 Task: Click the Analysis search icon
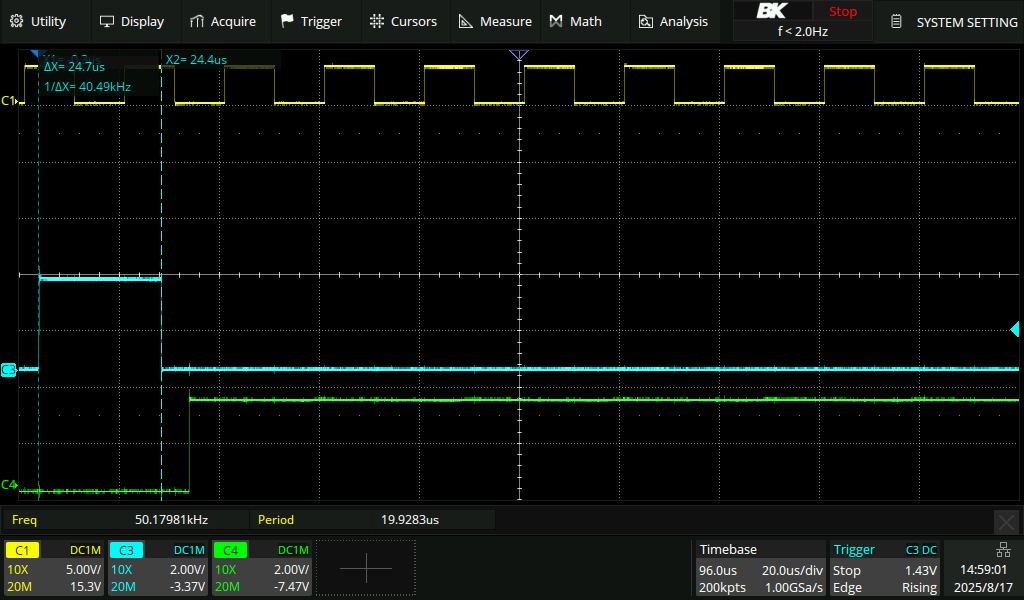pos(645,22)
